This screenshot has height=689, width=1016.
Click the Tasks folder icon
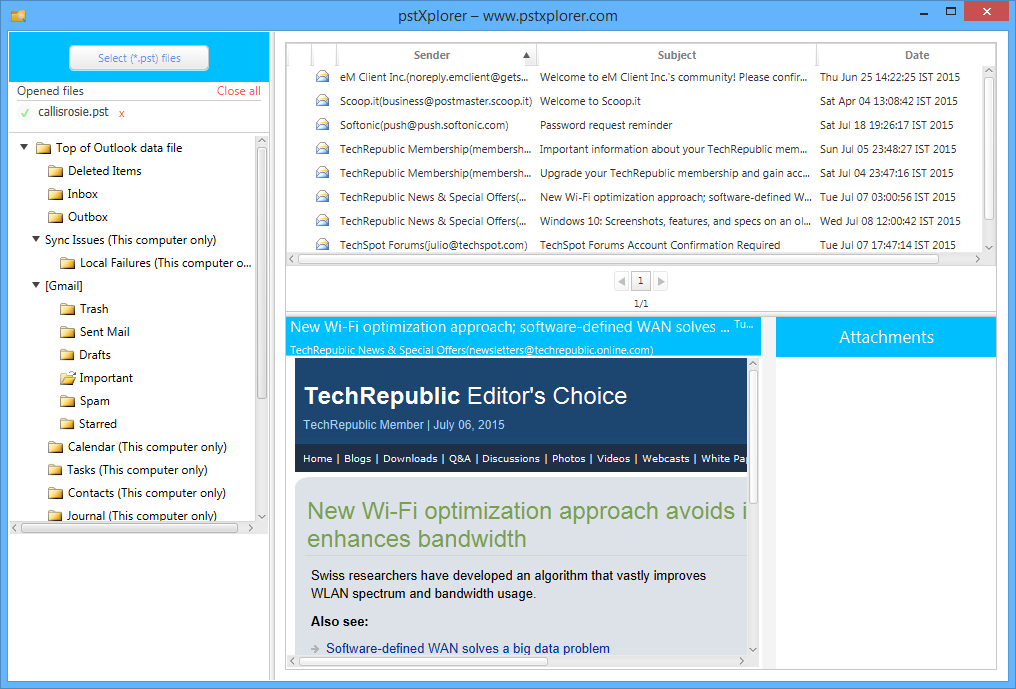[55, 470]
